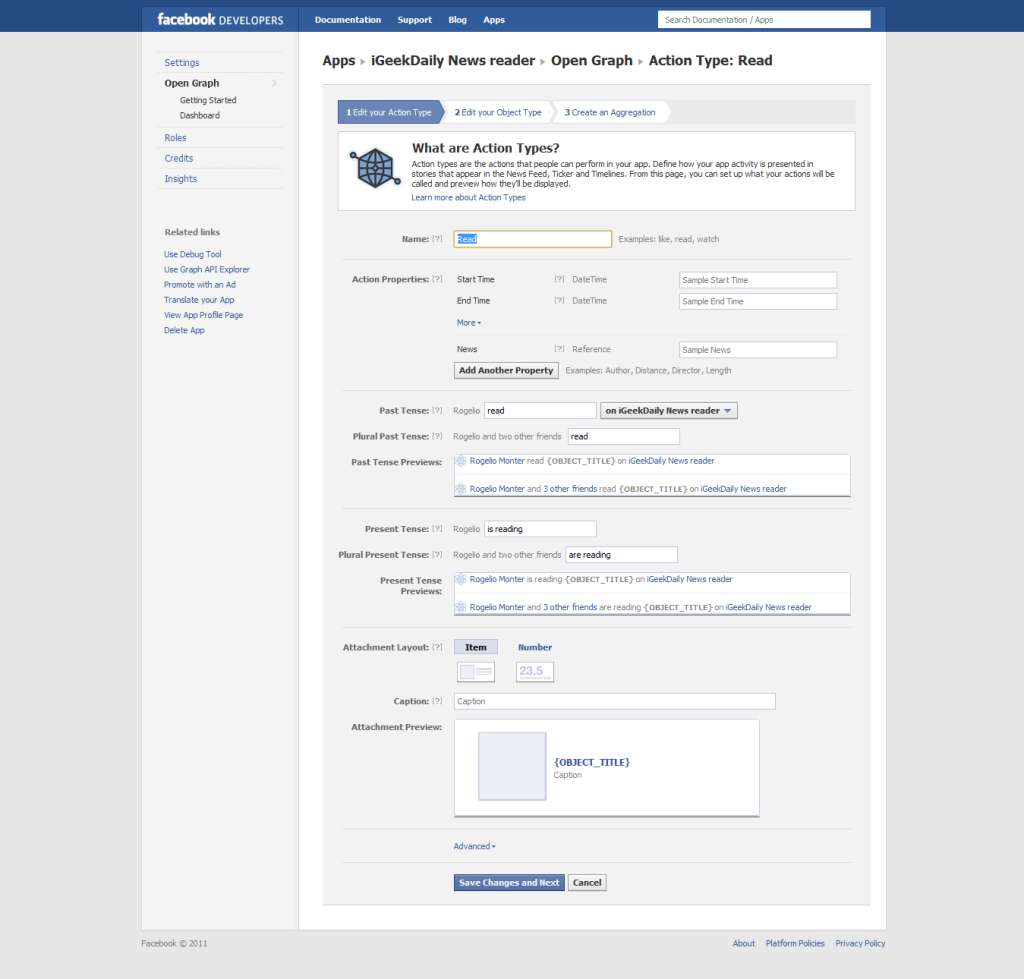Go to step 3 Create an Aggregation
The width and height of the screenshot is (1024, 979).
(x=610, y=112)
